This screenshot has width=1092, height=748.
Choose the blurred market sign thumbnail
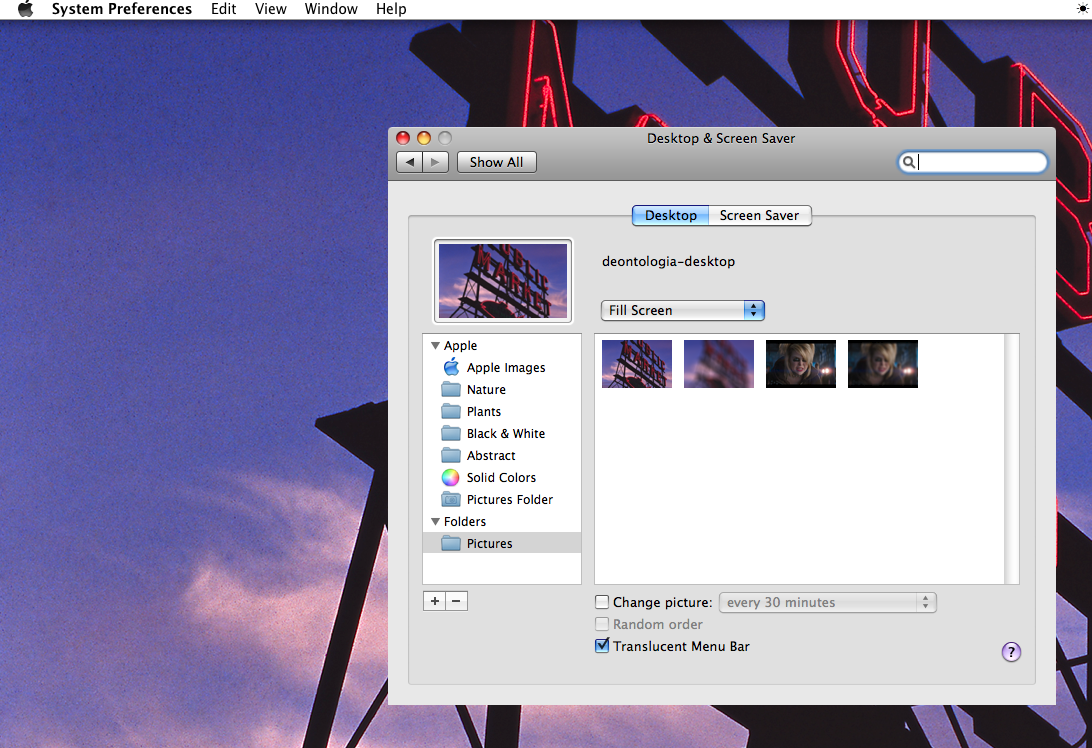(x=719, y=364)
